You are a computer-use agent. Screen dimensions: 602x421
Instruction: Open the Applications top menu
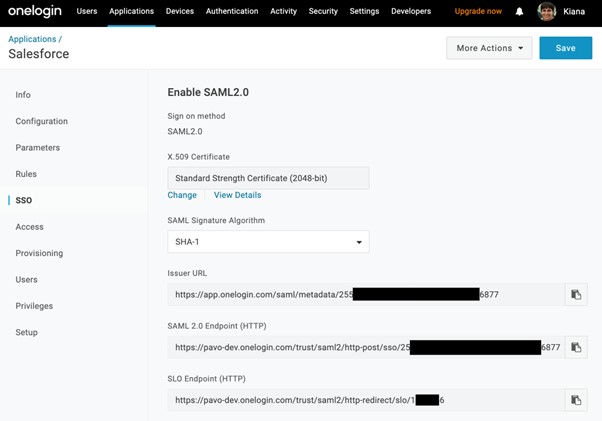point(131,11)
